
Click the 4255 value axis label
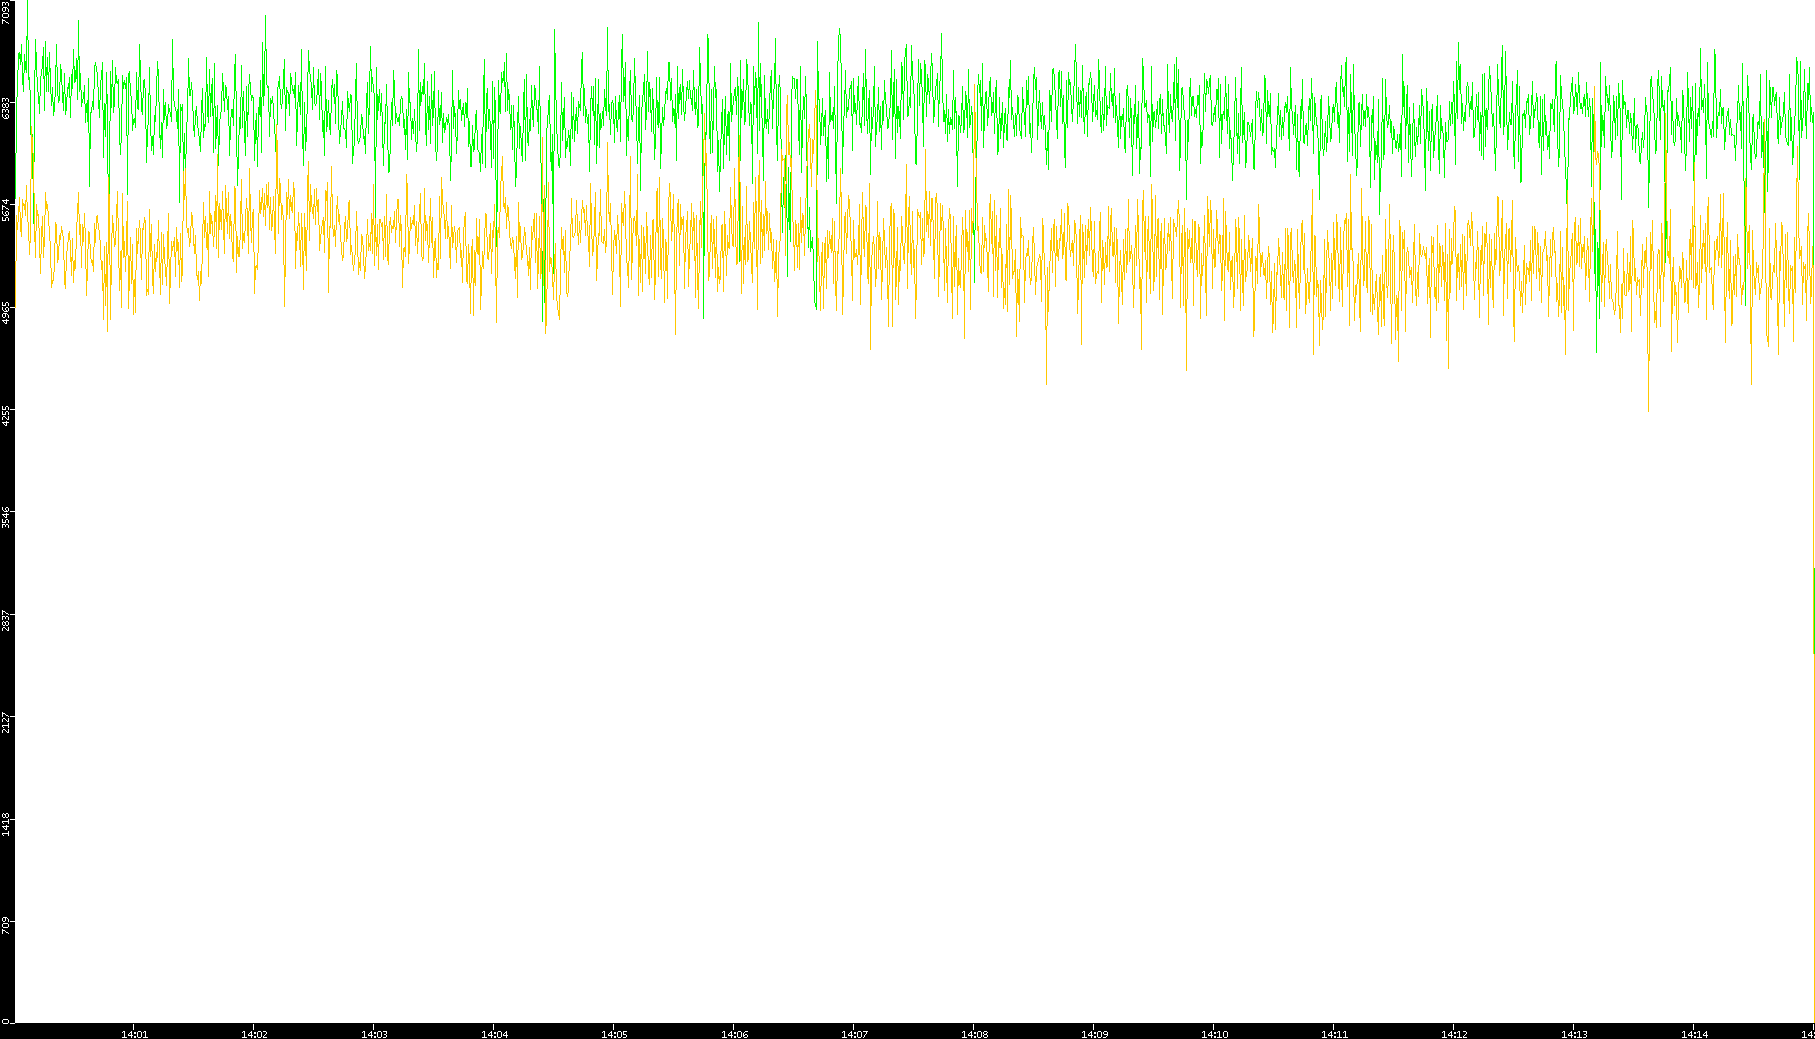coord(6,415)
